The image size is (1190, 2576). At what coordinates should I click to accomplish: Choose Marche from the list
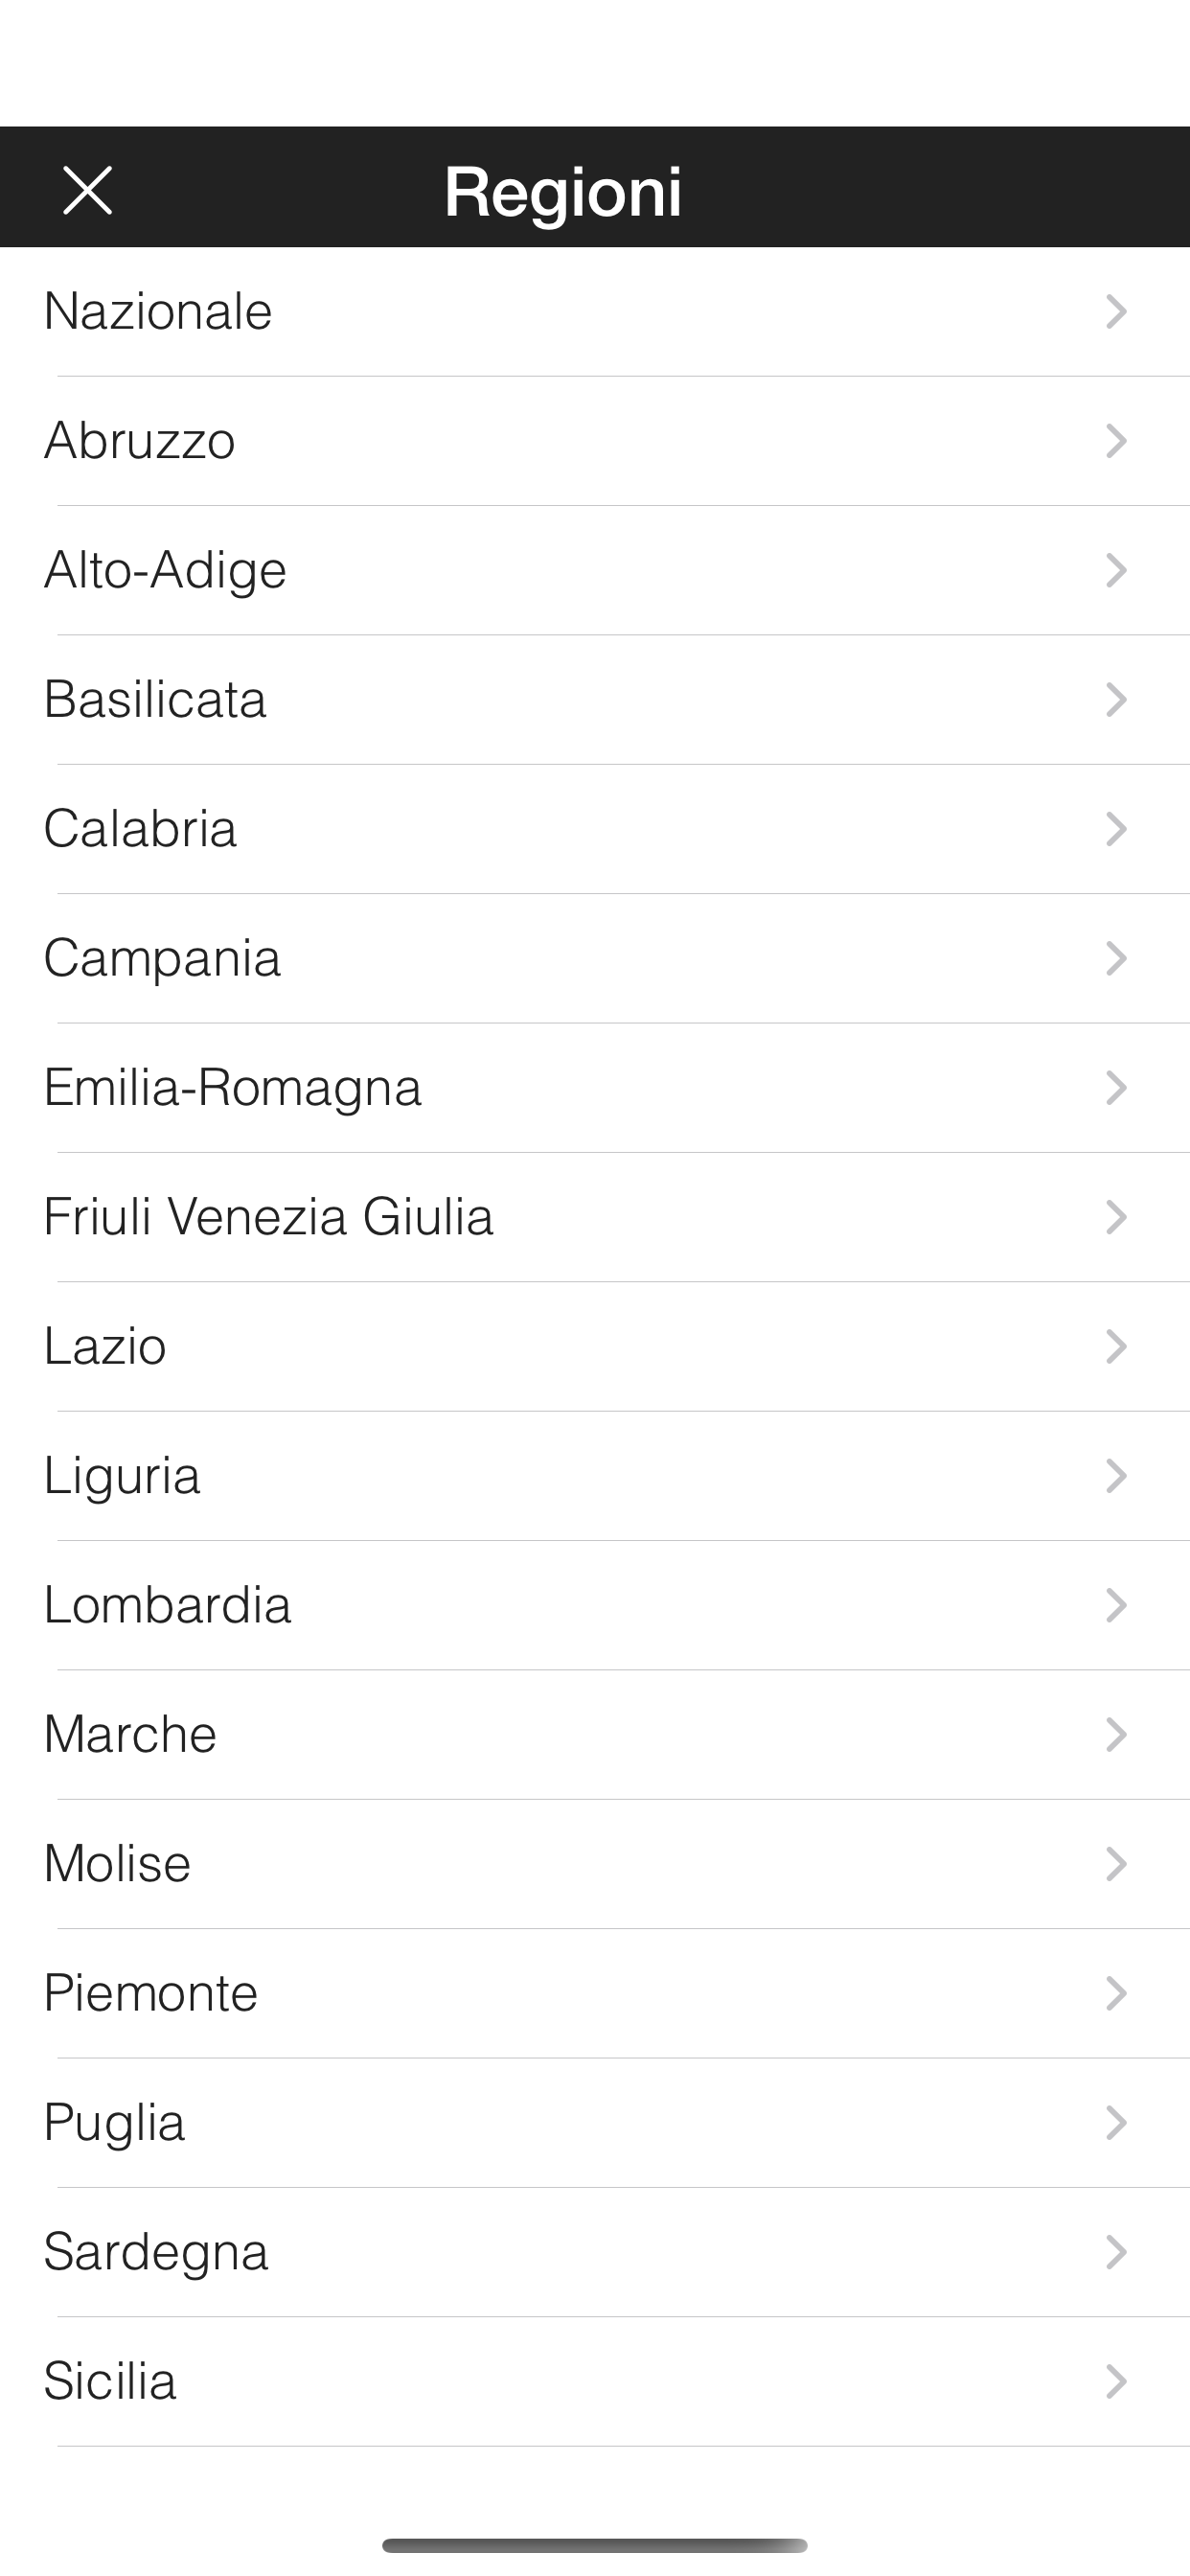(130, 1735)
